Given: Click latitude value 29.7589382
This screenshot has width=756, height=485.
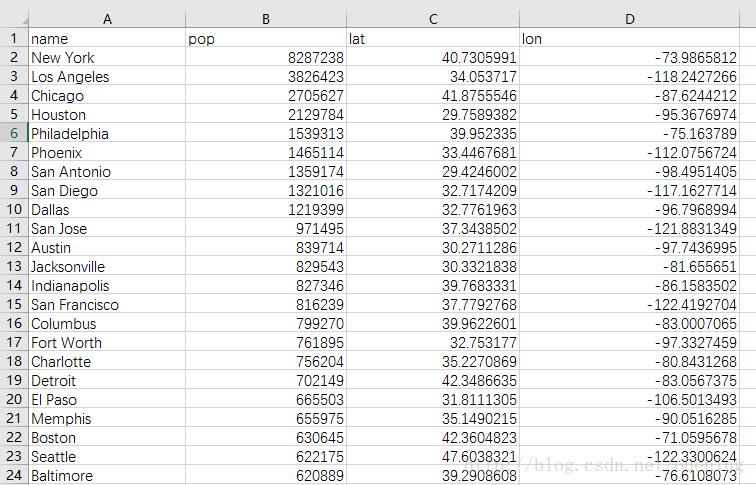Looking at the screenshot, I should [433, 114].
